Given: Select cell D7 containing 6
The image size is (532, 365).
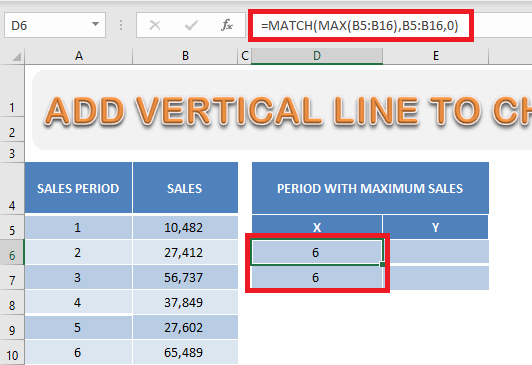Looking at the screenshot, I should pos(317,277).
